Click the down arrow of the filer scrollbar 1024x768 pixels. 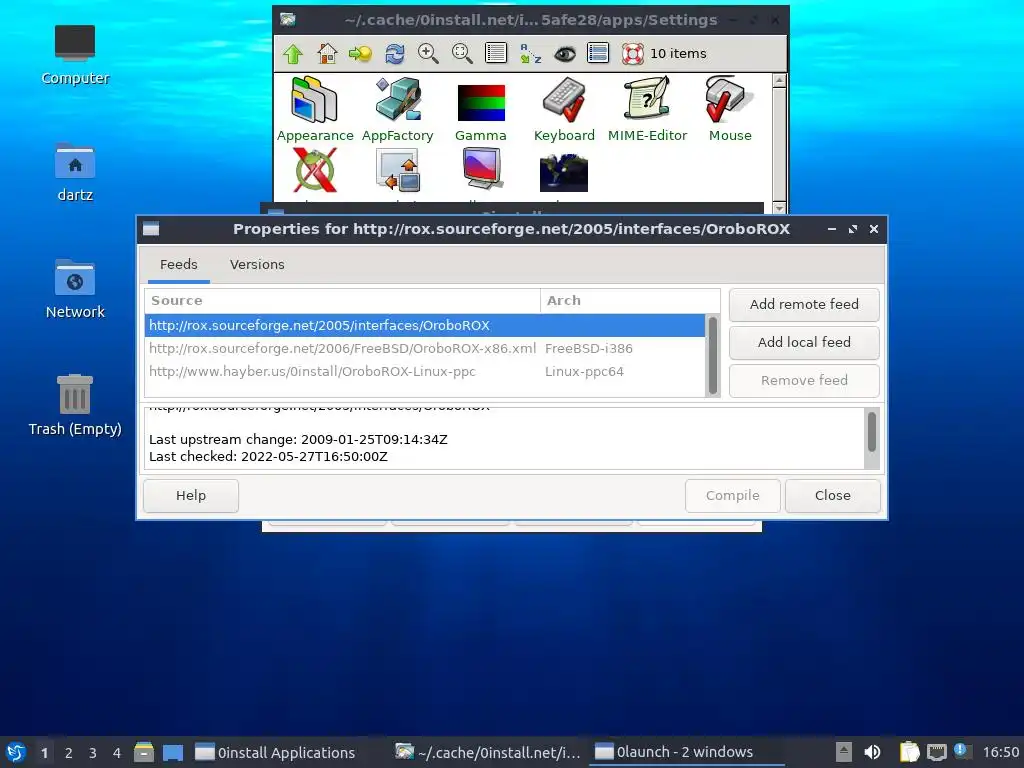click(x=779, y=208)
